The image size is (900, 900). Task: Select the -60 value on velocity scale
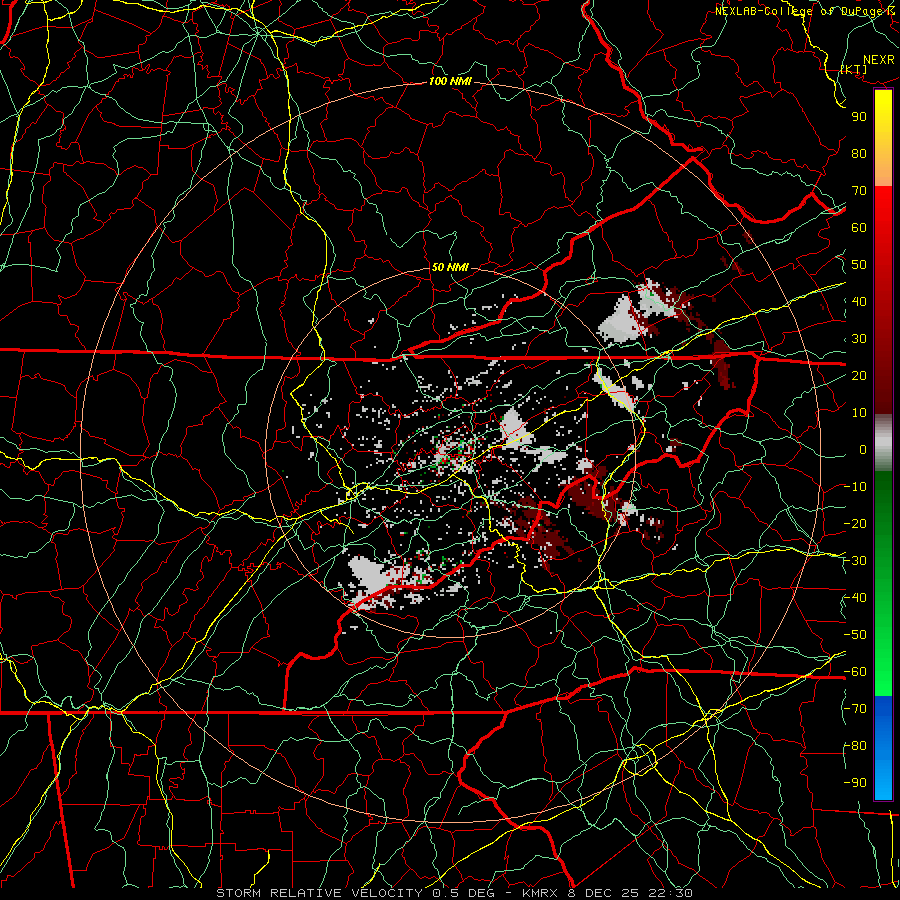point(855,672)
